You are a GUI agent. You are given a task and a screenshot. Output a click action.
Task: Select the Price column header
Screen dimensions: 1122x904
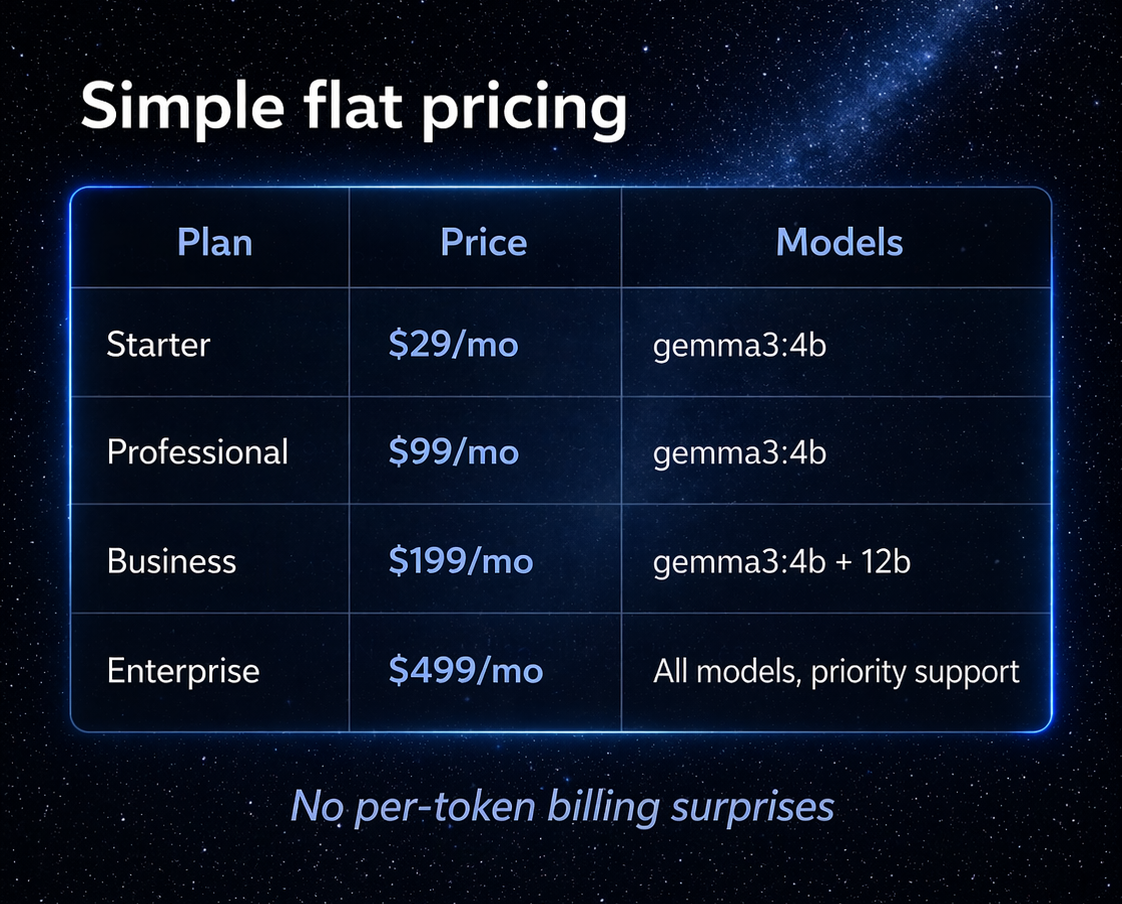tap(484, 242)
